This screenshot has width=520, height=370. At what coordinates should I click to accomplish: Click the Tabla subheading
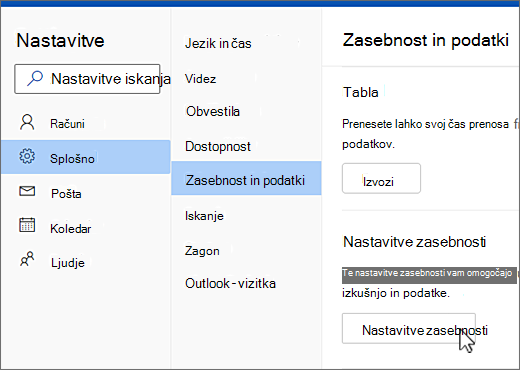coord(361,92)
